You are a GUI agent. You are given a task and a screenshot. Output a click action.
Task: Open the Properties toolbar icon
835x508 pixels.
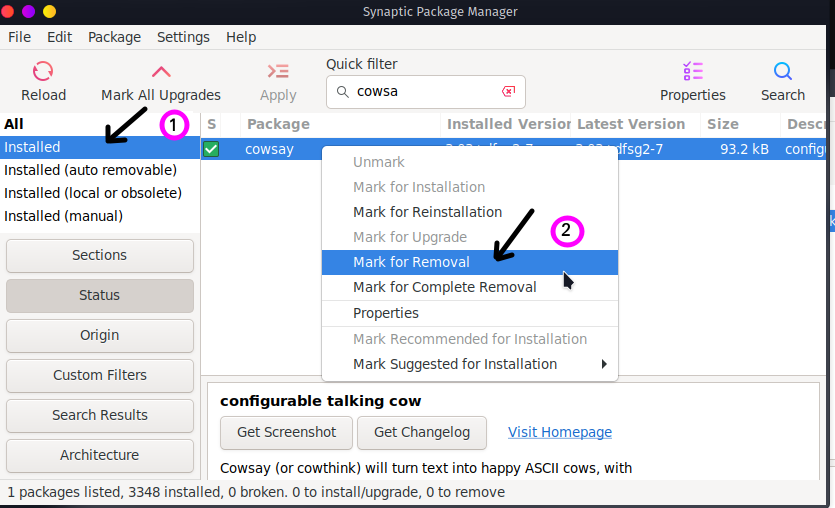693,71
